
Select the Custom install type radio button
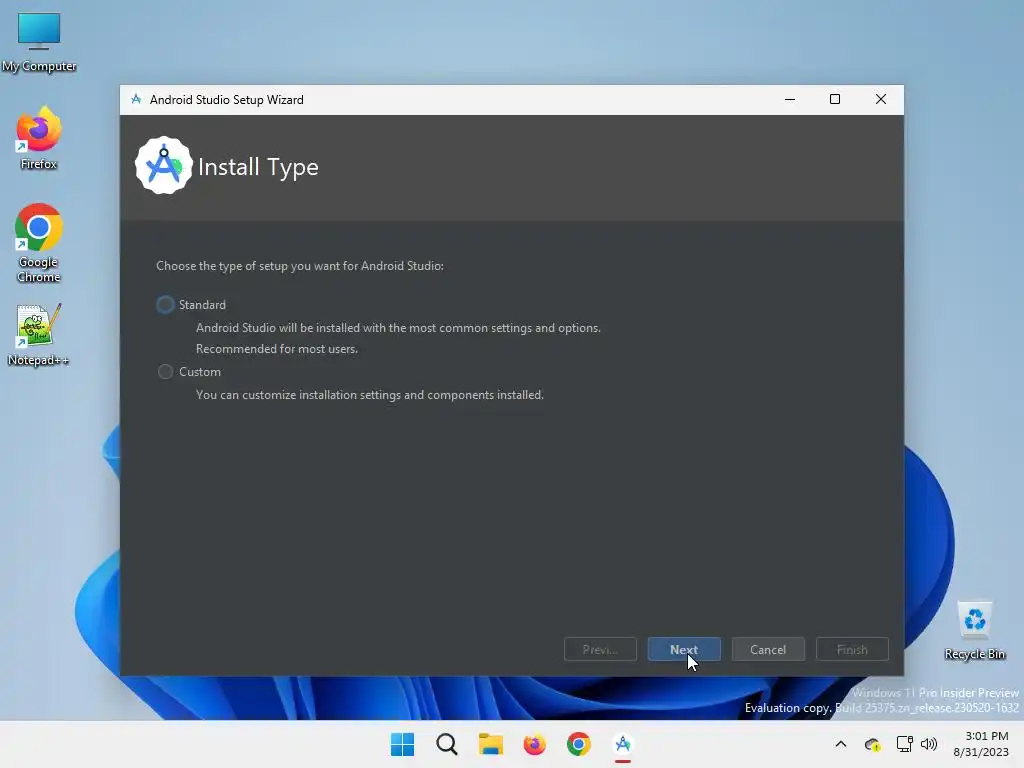point(165,372)
